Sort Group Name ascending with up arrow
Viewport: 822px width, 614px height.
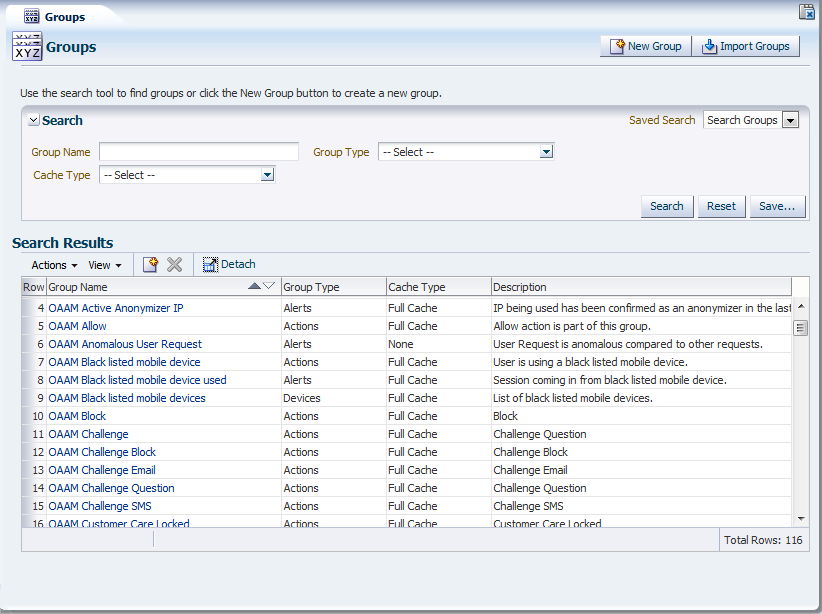pyautogui.click(x=254, y=286)
